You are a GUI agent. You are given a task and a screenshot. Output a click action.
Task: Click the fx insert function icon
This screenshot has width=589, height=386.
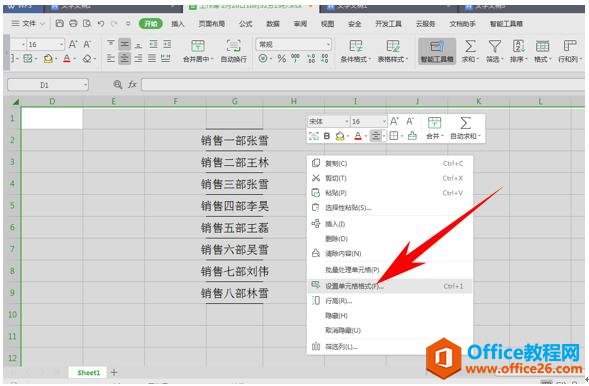132,85
